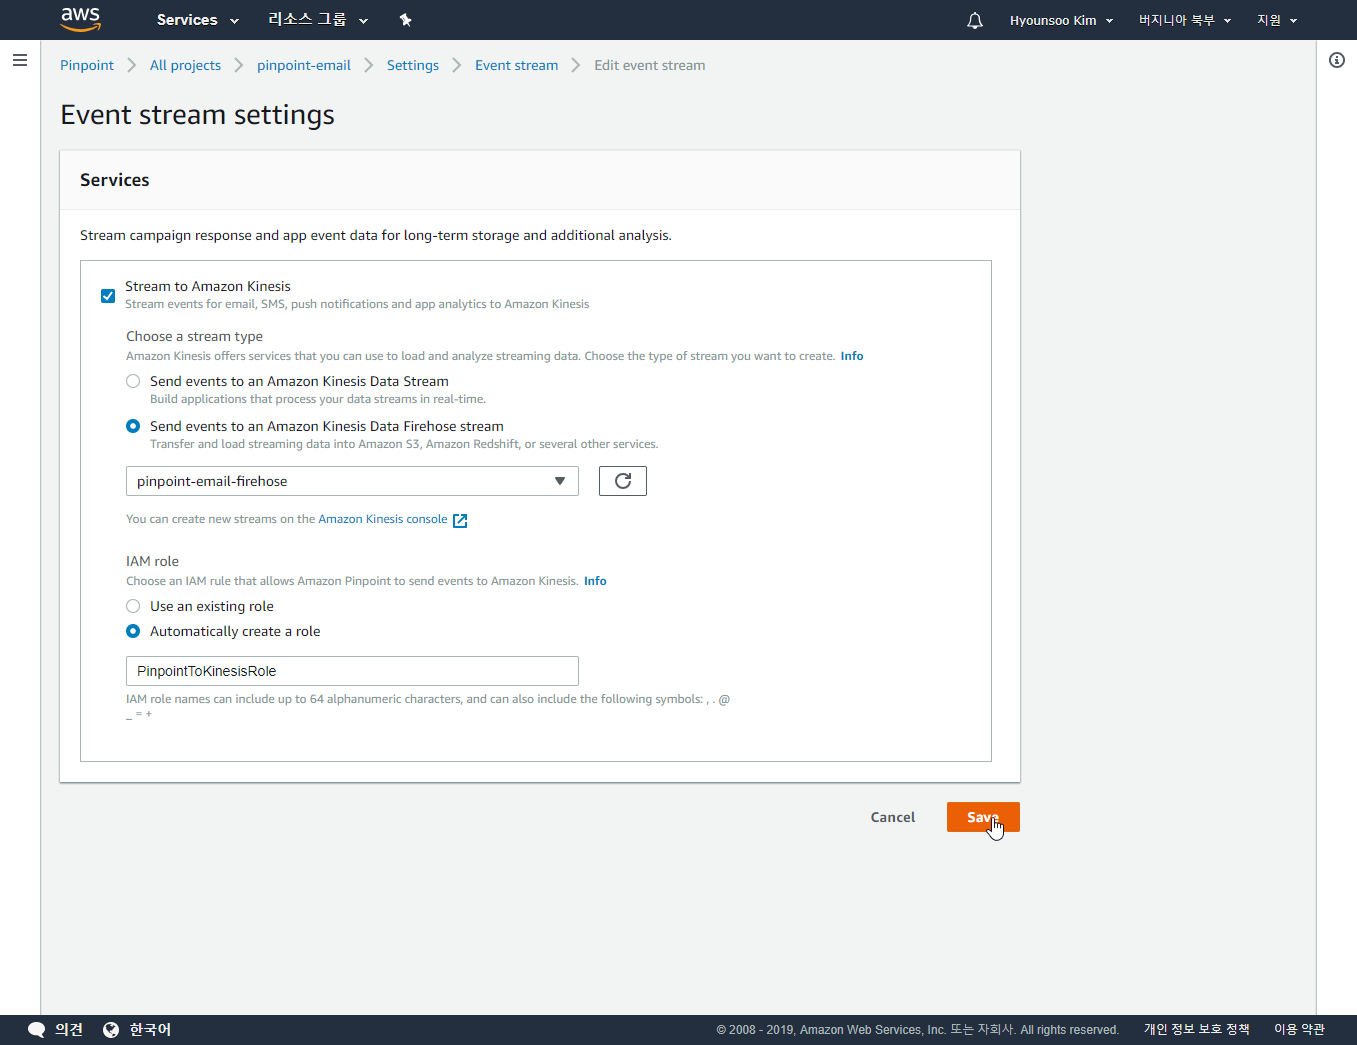
Task: Expand the Services menu
Action: [198, 20]
